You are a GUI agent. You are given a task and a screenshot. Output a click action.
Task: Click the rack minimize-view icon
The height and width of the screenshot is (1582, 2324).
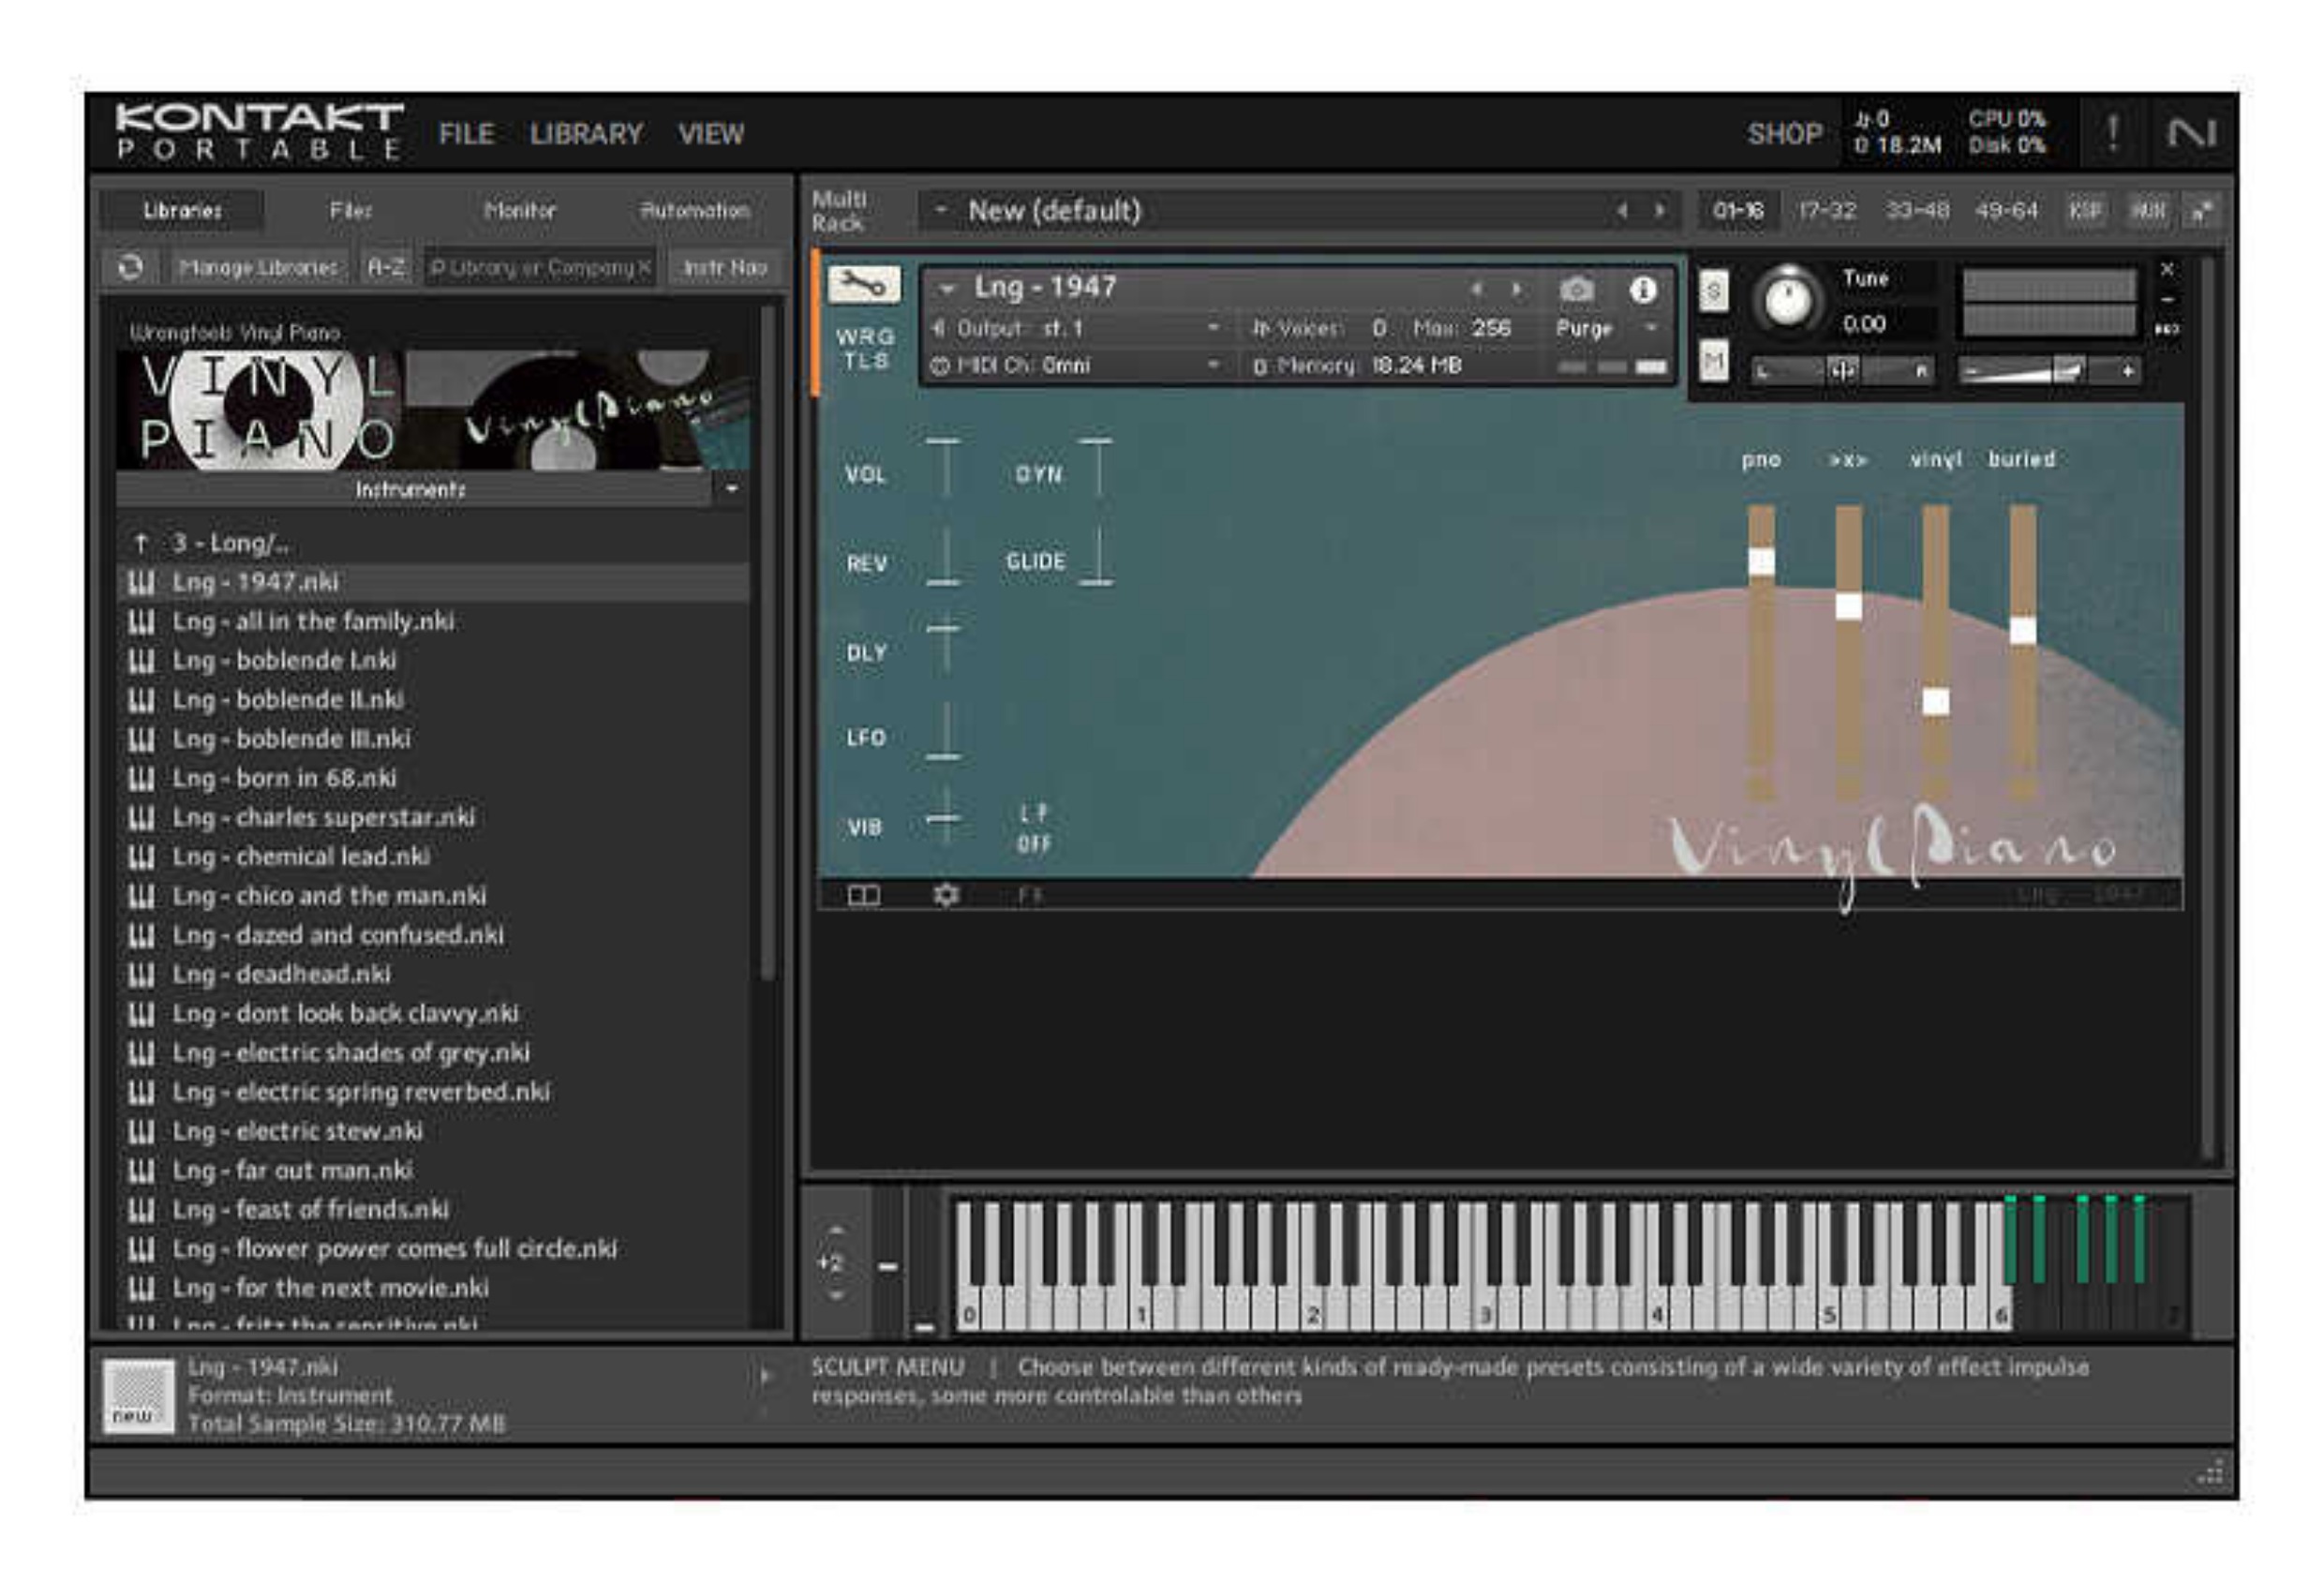[x=2202, y=211]
